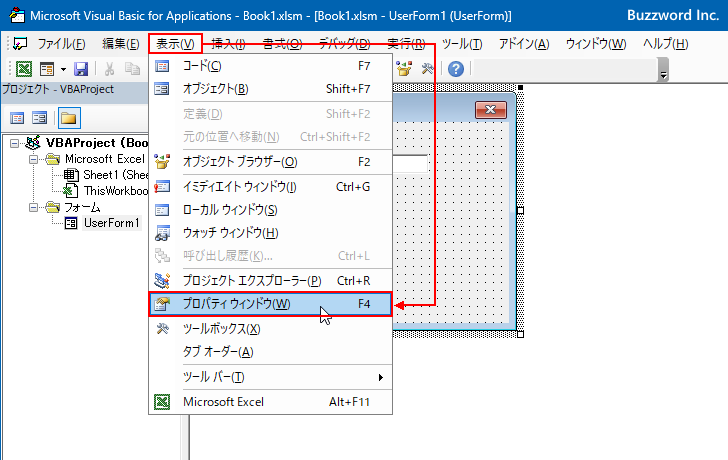This screenshot has height=460, width=728.
Task: Select ThisWorkbook in project tree
Action: point(116,191)
